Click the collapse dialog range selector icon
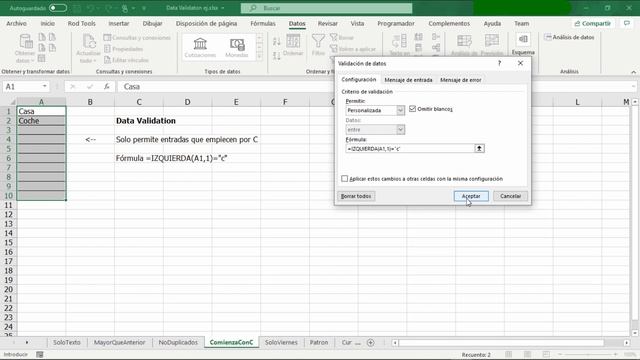Image resolution: width=640 pixels, height=360 pixels. pyautogui.click(x=479, y=149)
